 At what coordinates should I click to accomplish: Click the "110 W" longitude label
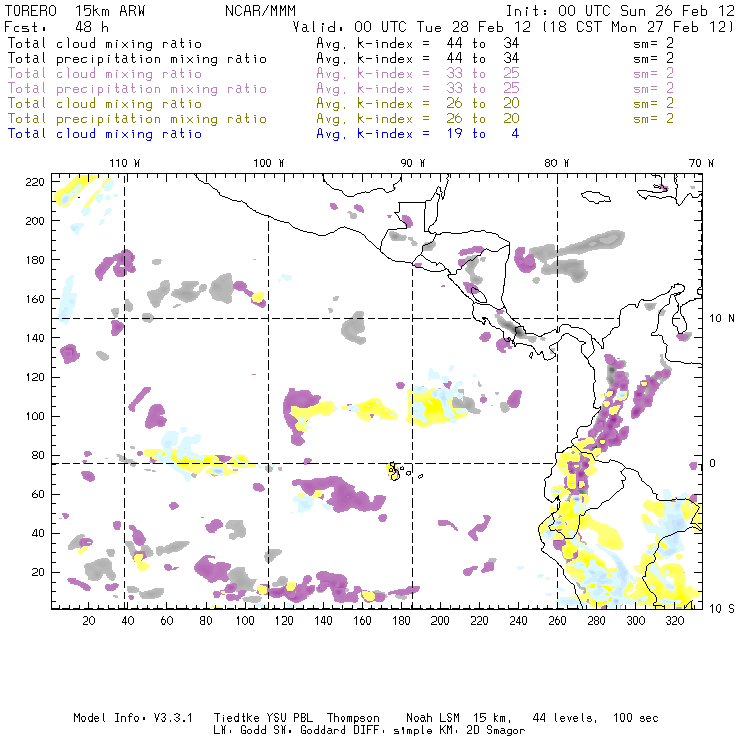tap(125, 163)
